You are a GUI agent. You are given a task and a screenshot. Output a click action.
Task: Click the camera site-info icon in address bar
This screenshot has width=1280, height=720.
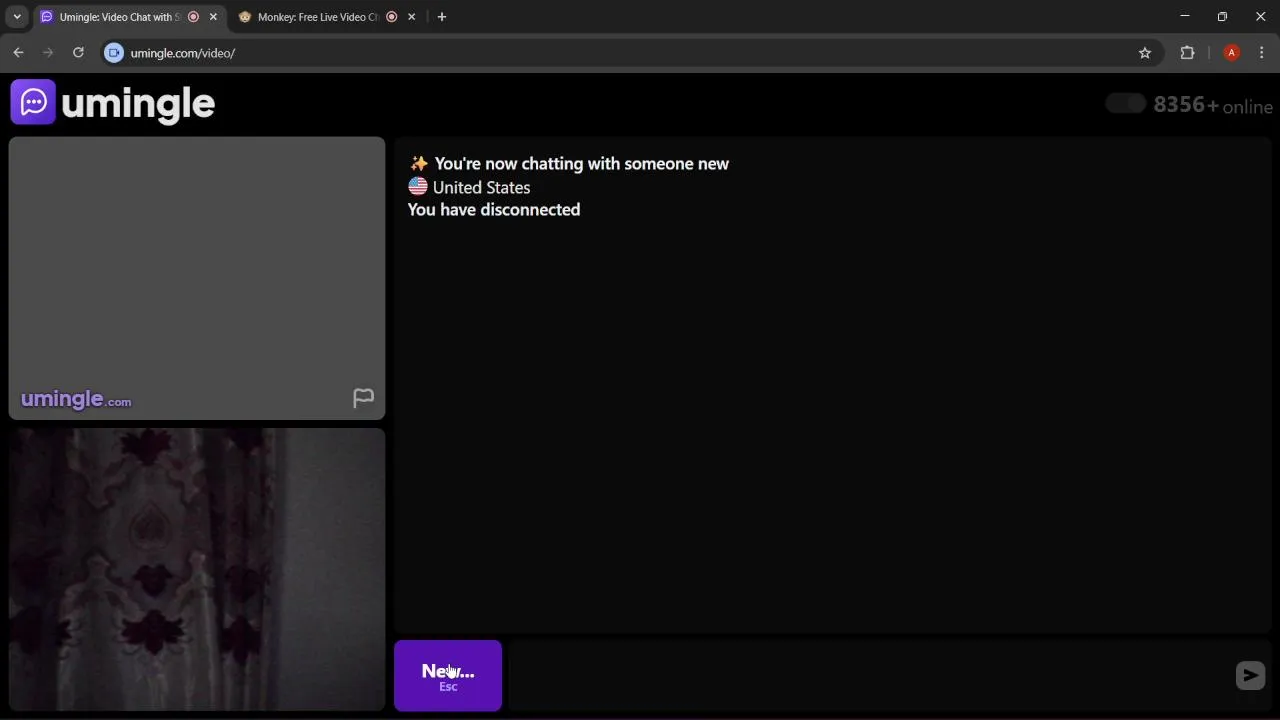(x=114, y=53)
